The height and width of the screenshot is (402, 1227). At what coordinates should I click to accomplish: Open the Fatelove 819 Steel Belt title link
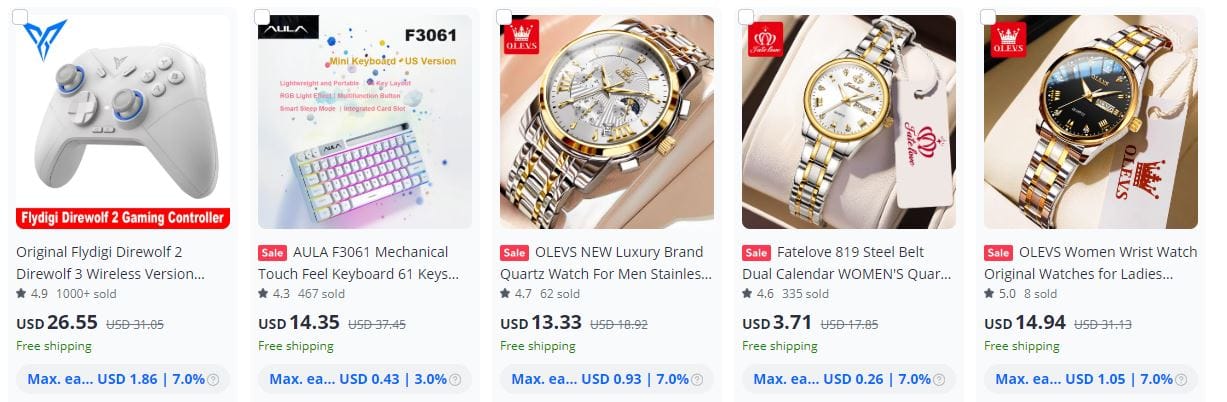pos(846,263)
